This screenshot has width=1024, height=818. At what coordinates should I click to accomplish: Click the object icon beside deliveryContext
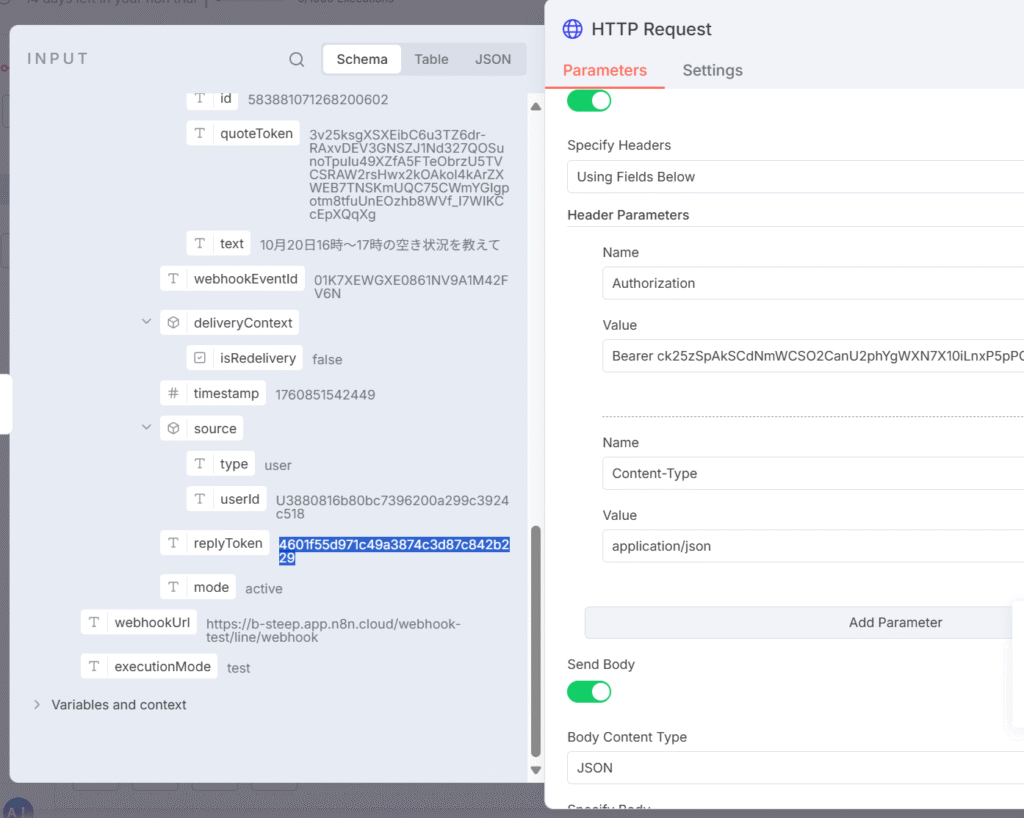pos(174,323)
